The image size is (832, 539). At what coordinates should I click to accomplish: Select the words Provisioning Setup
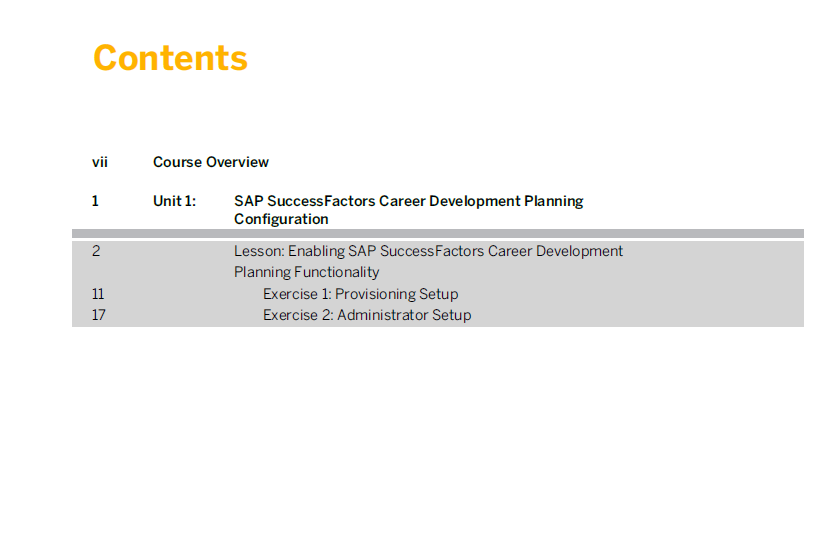tap(396, 294)
